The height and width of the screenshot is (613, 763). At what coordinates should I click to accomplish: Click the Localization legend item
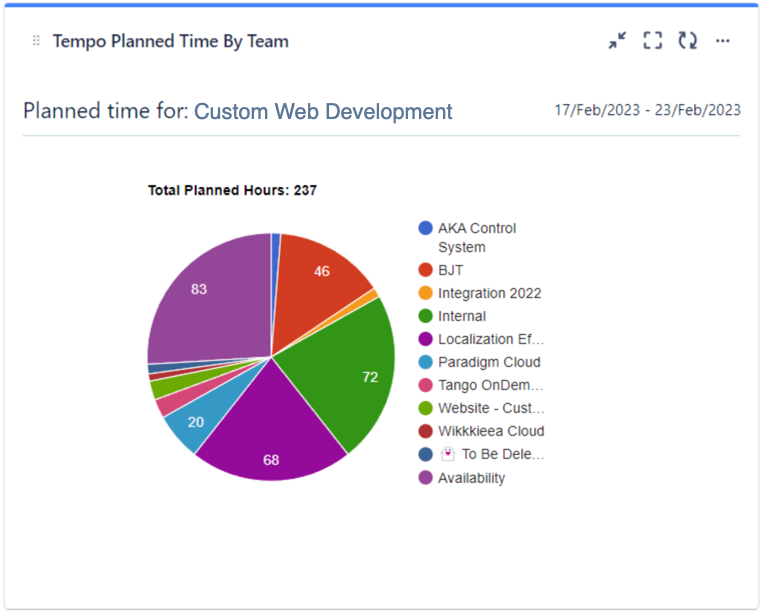click(x=490, y=339)
